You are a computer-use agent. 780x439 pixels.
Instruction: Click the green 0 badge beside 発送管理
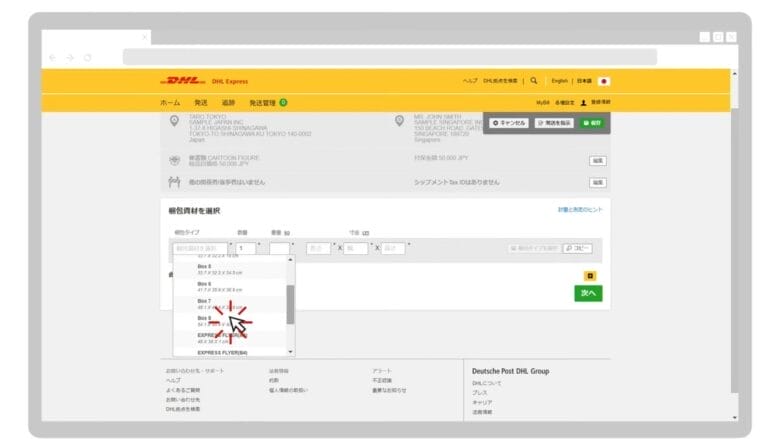point(283,102)
